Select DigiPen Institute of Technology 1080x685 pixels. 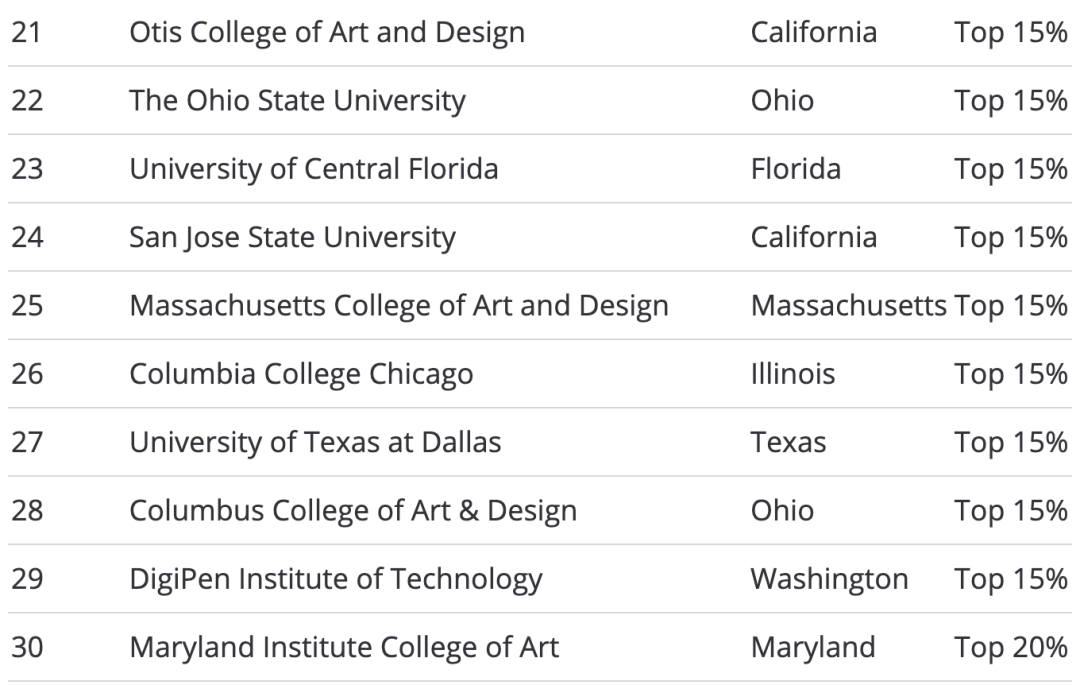pyautogui.click(x=336, y=580)
